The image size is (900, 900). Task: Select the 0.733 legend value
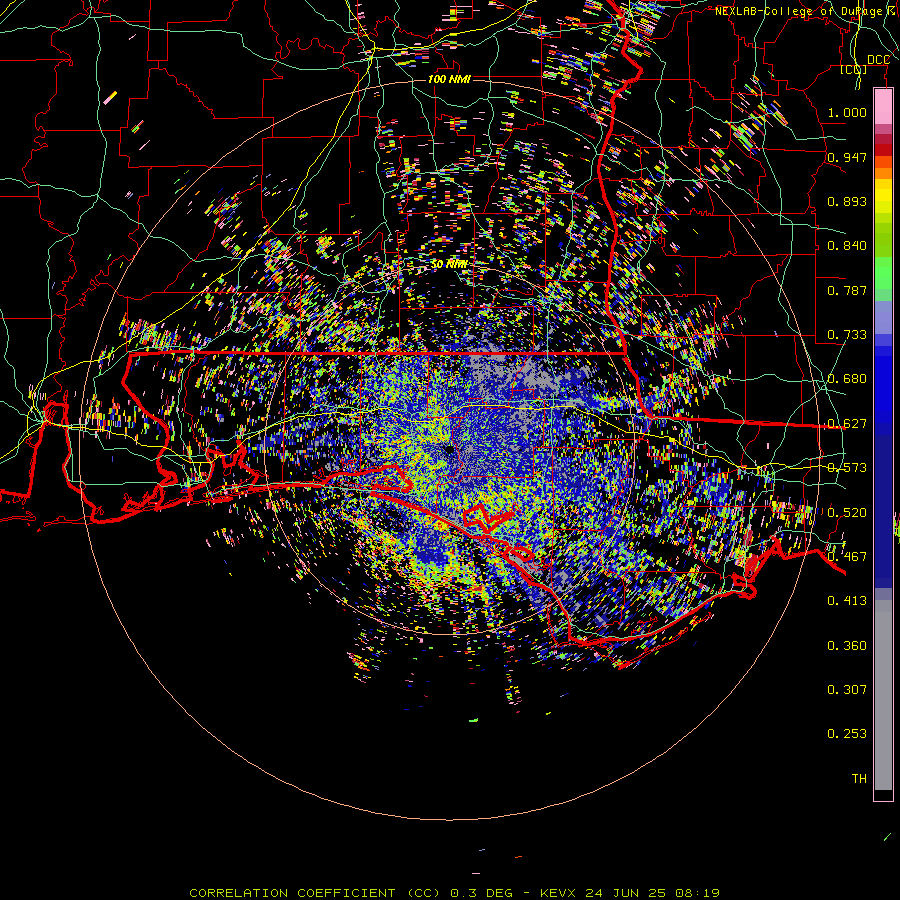point(847,335)
